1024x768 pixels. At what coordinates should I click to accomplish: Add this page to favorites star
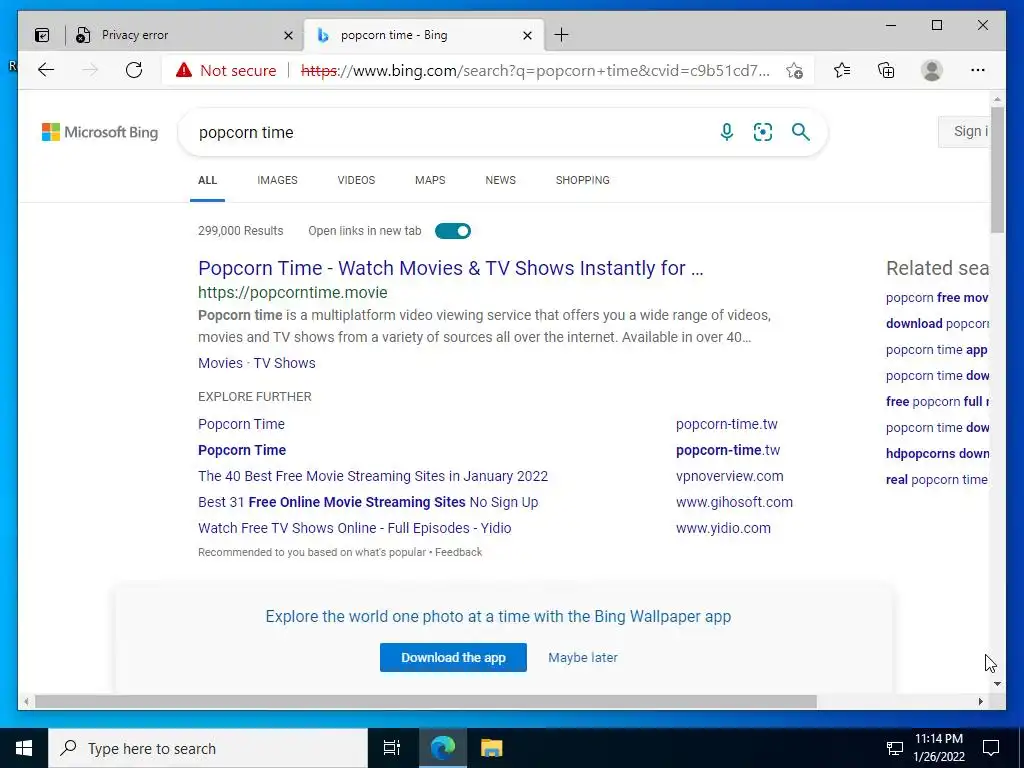tap(794, 71)
